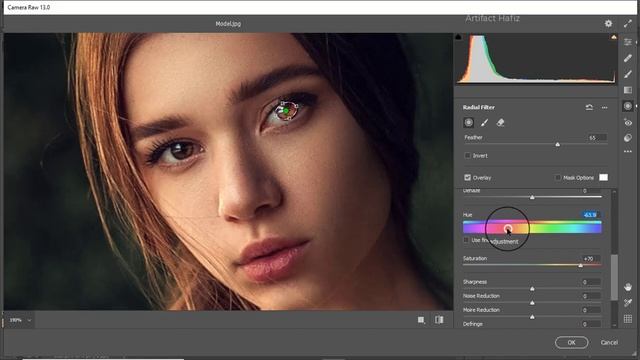The height and width of the screenshot is (360, 640).
Task: Click the Noise Reduction slider handle
Action: (x=532, y=303)
